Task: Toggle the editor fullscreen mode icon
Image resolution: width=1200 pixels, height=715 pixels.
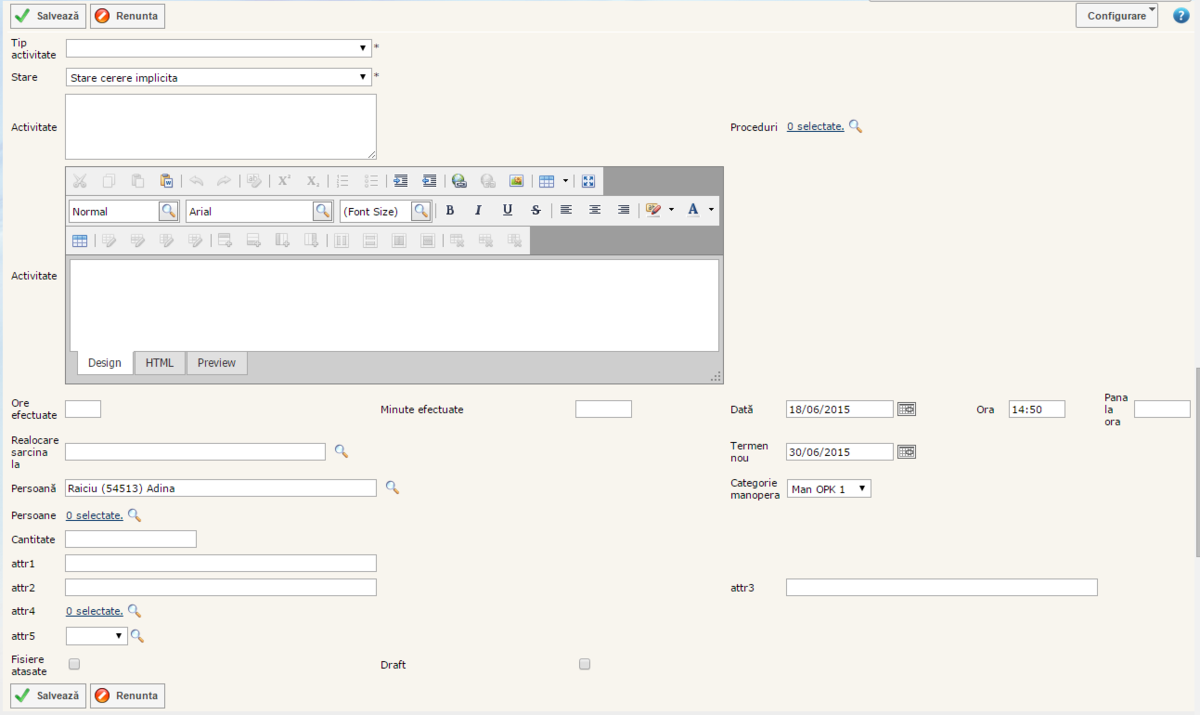Action: click(588, 181)
